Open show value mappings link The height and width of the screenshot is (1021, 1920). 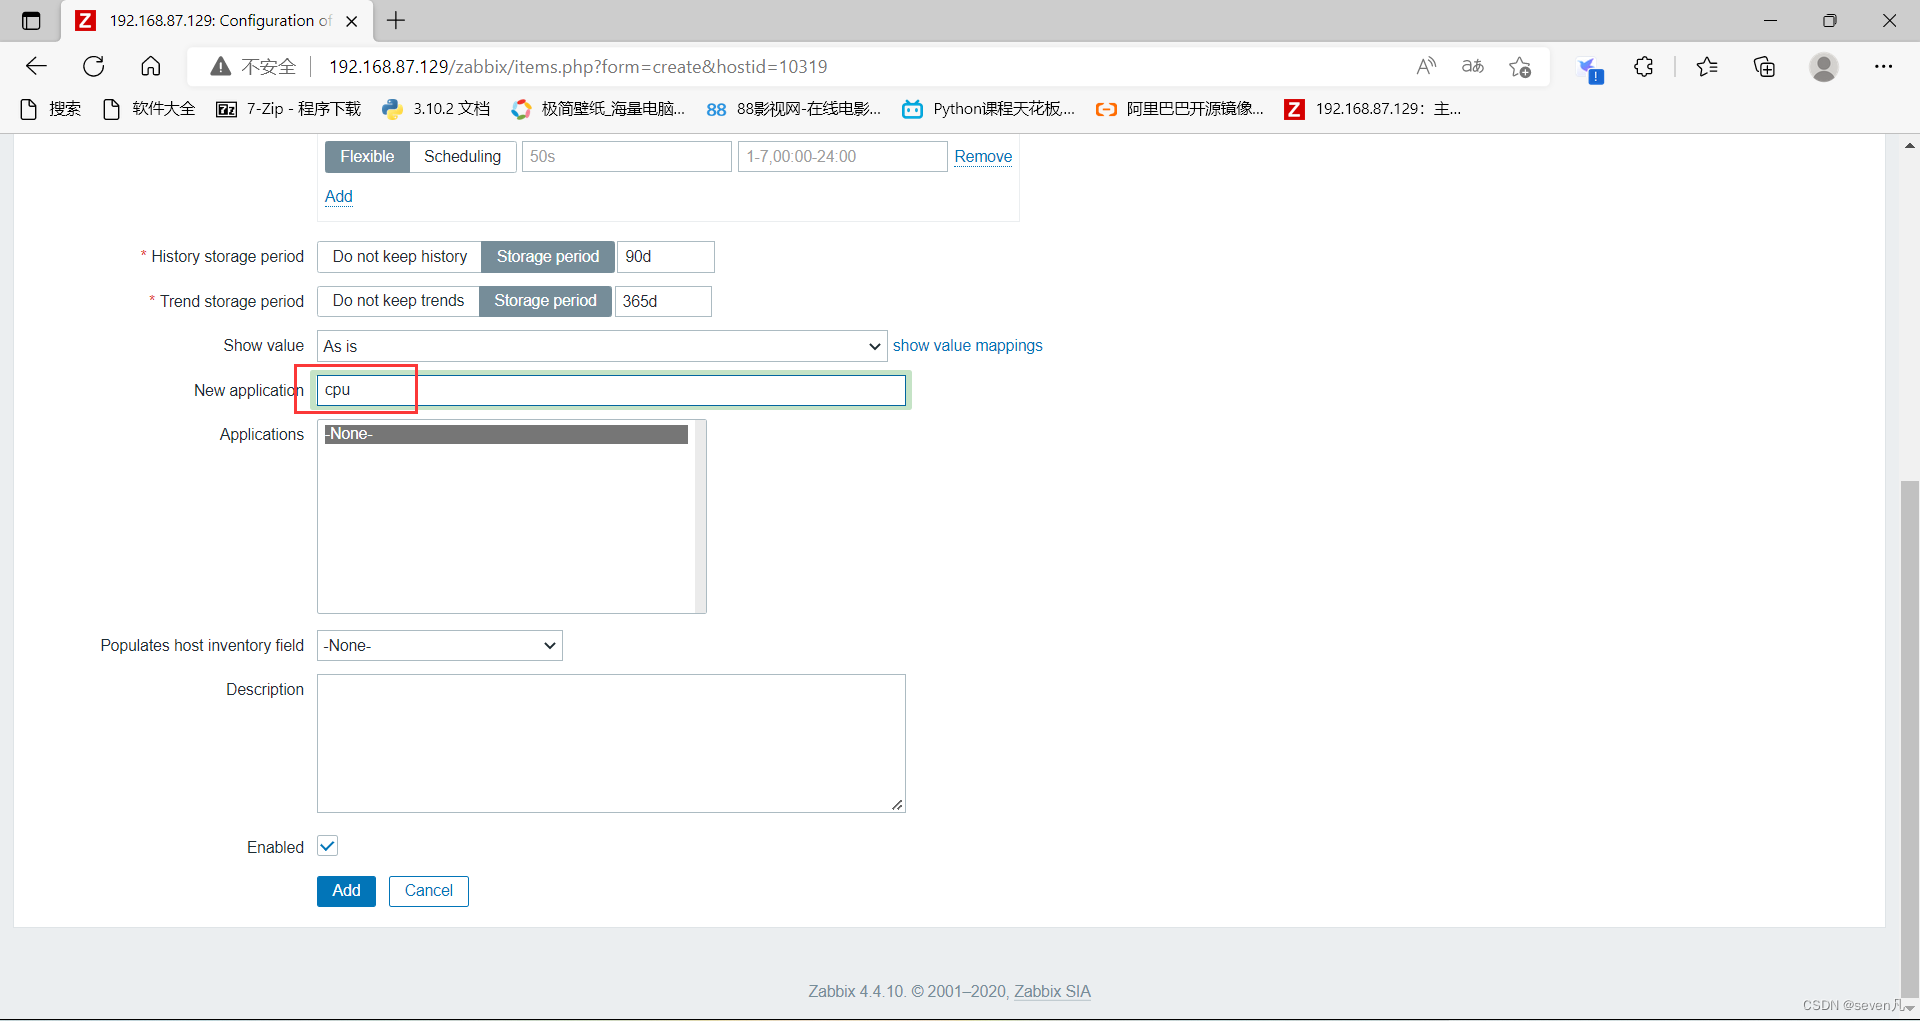click(x=967, y=346)
